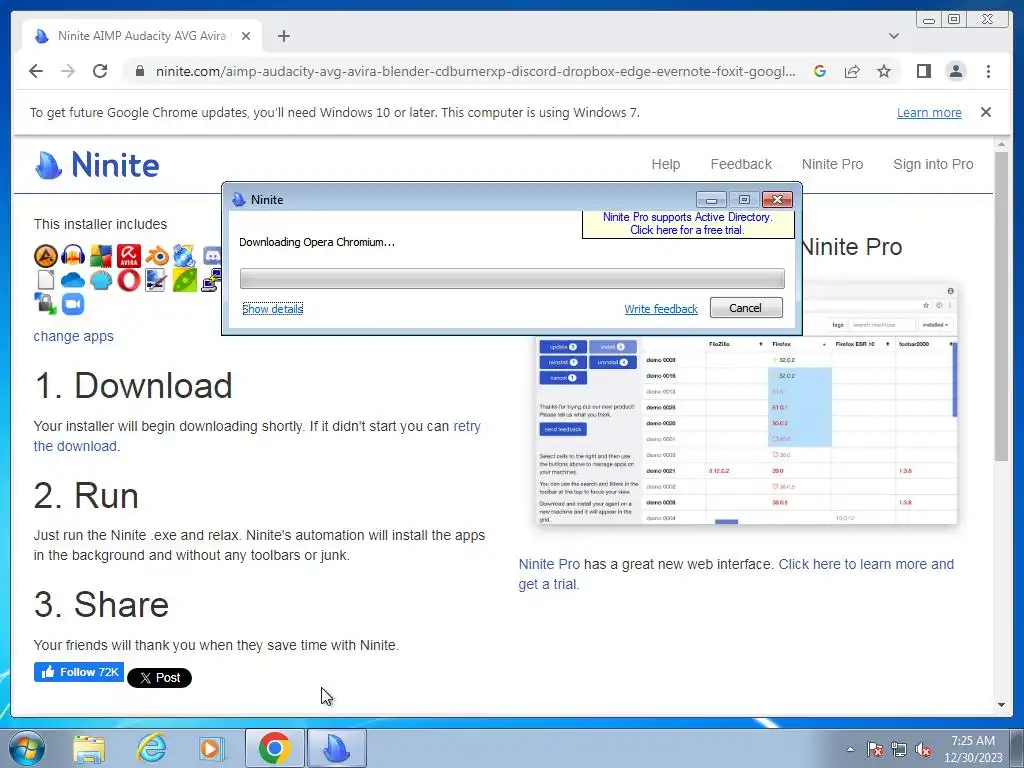Bookmark this tab with the star icon
Viewport: 1024px width, 768px height.
[884, 71]
